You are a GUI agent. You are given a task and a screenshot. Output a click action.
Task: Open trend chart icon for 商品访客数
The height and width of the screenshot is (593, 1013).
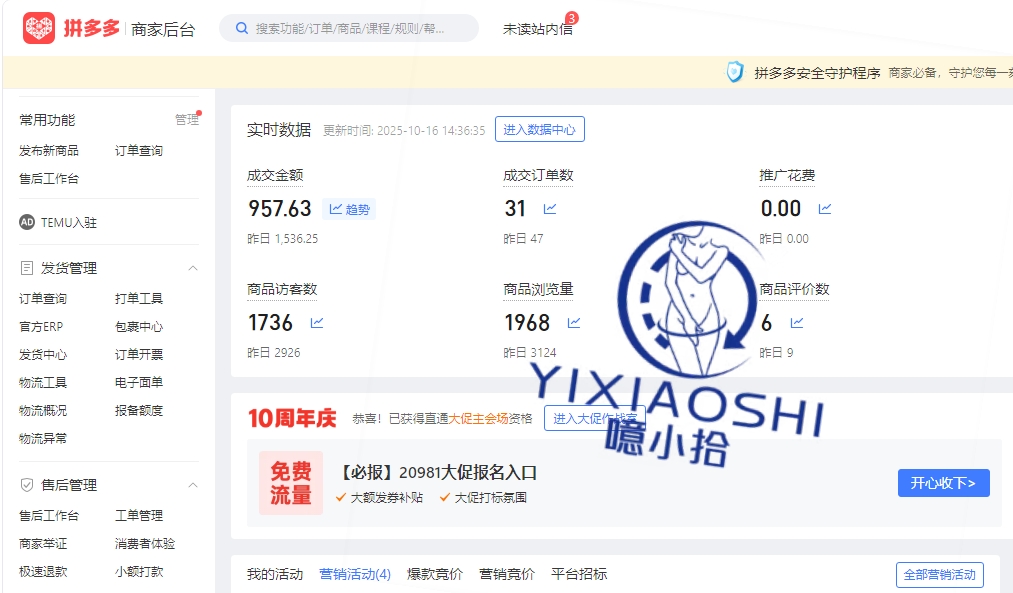tap(317, 323)
